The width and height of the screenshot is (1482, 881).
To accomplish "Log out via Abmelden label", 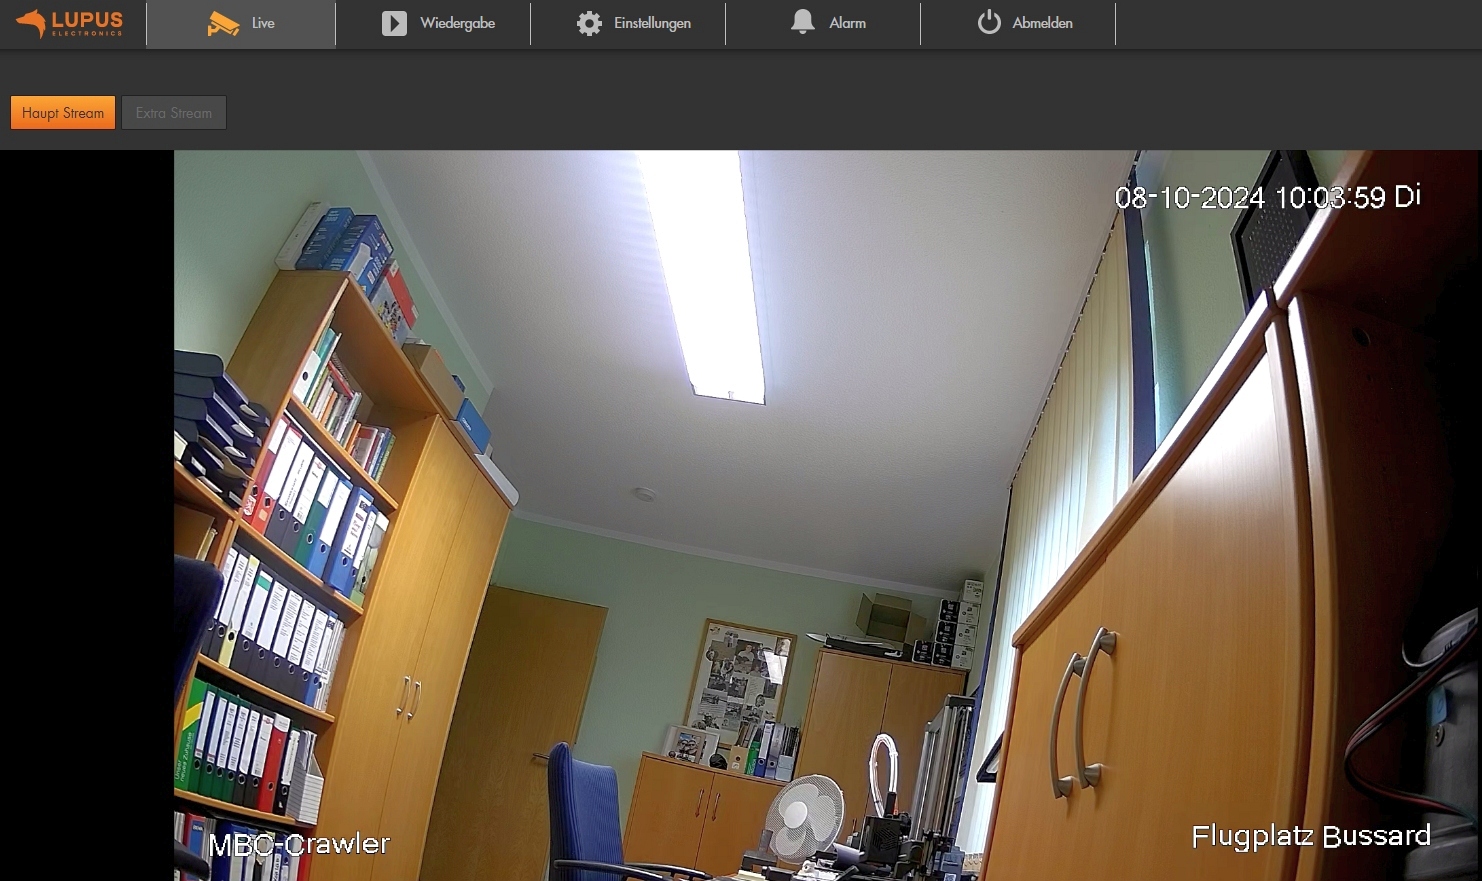I will pos(1042,23).
